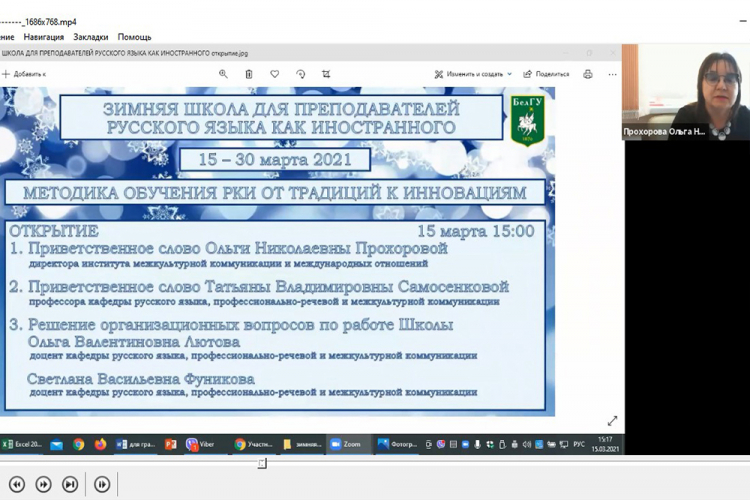Open the Фотогр... Photos taskbar button
Image resolution: width=750 pixels, height=500 pixels.
(x=397, y=444)
